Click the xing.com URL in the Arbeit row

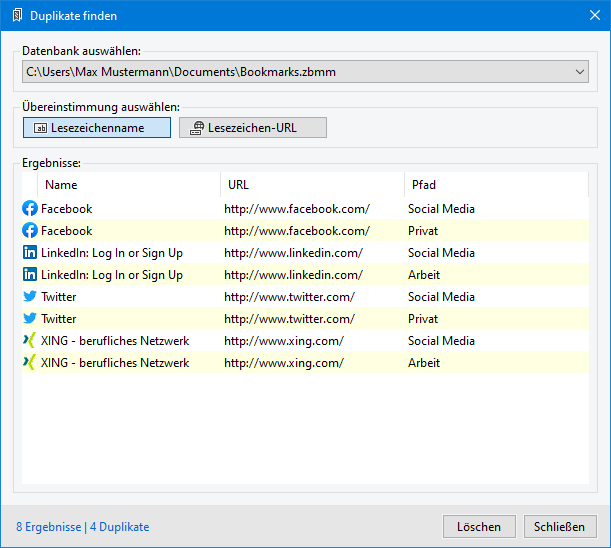tap(284, 363)
